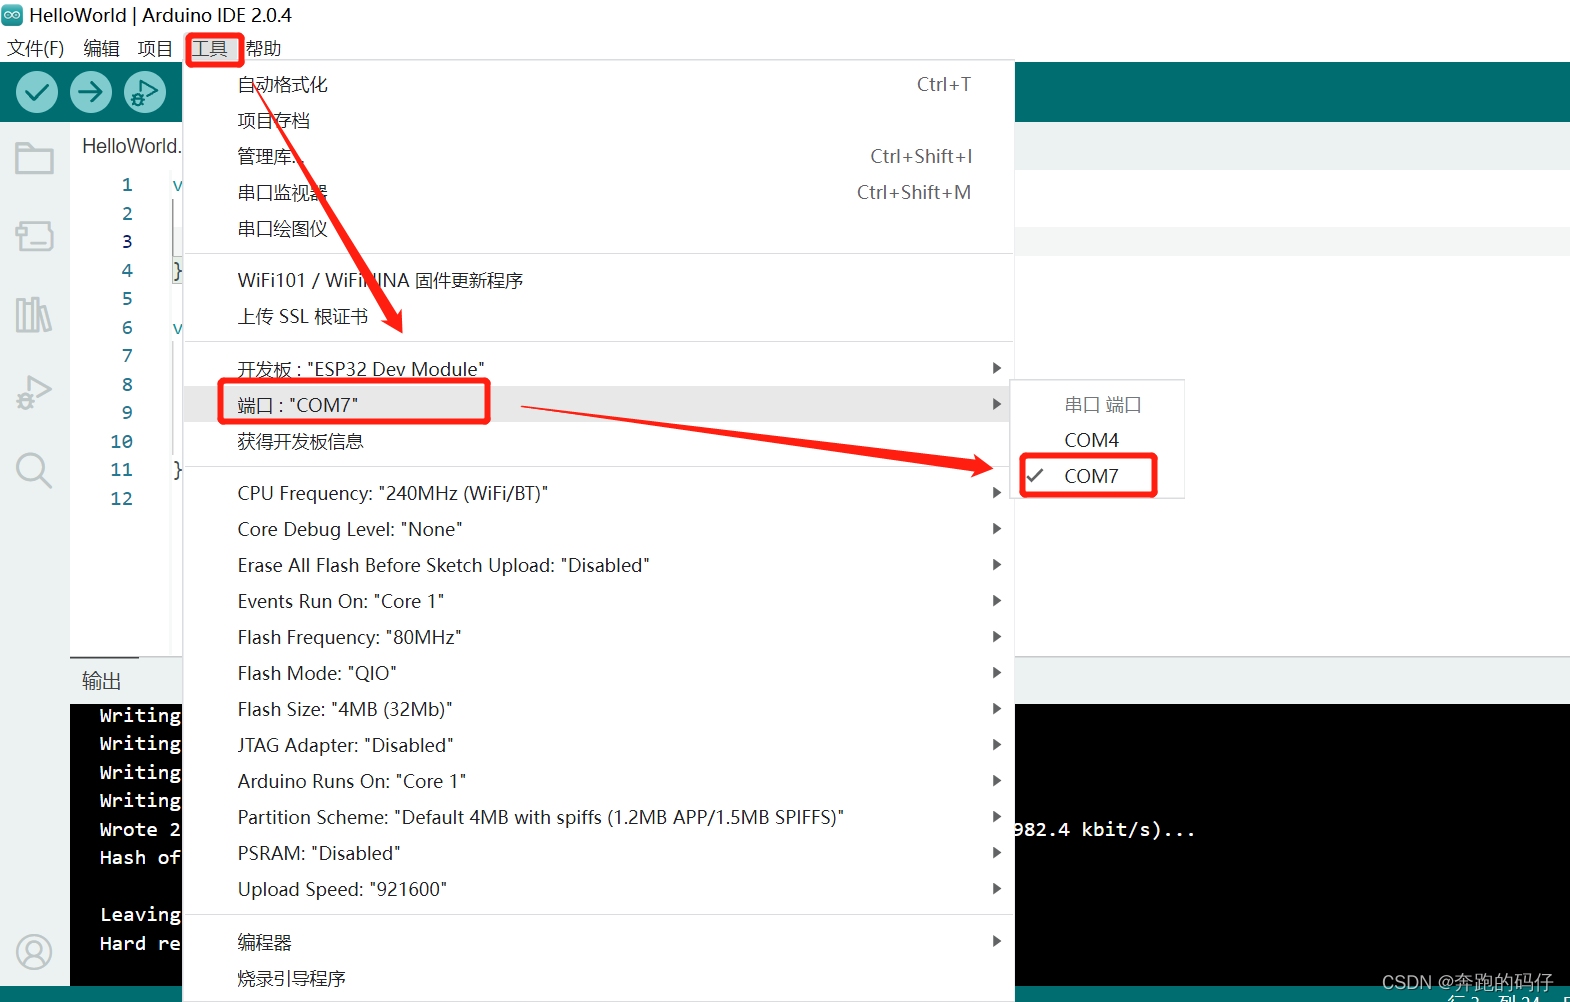
Task: Open the 编辑 menu
Action: (101, 48)
